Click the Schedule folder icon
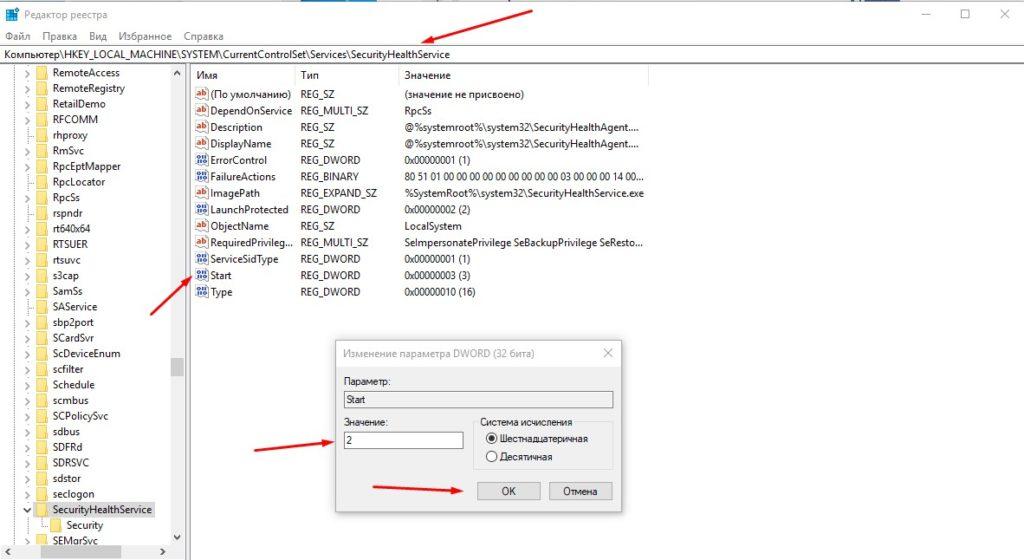This screenshot has height=560, width=1024. [42, 384]
